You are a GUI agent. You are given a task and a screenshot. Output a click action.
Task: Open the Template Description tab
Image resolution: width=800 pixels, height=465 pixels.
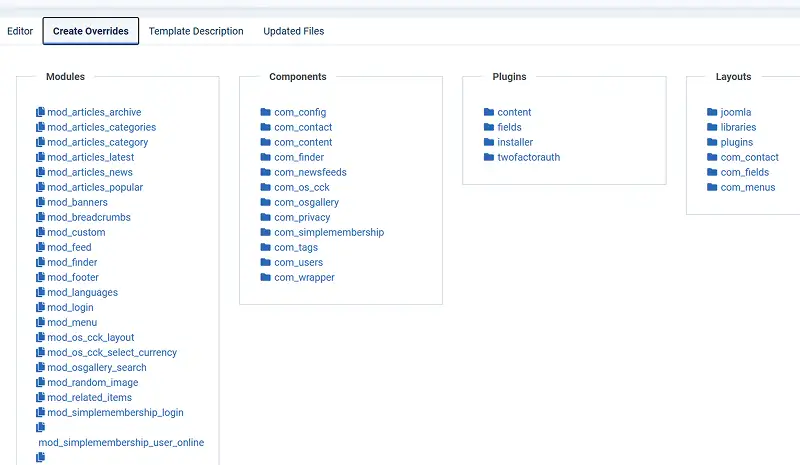coord(196,31)
